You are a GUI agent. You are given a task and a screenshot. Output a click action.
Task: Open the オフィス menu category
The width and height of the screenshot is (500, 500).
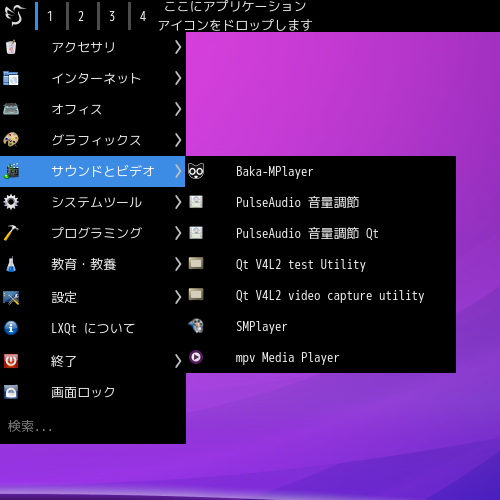tap(92, 109)
